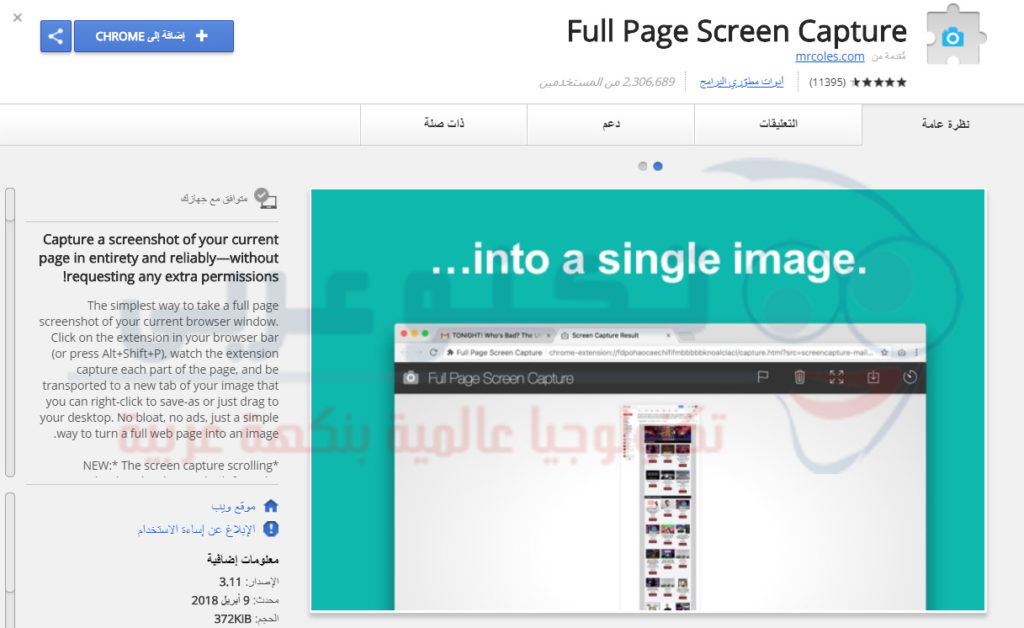Screen dimensions: 1024x628
Task: Click the 2,306,689 users count text
Action: [x=607, y=82]
